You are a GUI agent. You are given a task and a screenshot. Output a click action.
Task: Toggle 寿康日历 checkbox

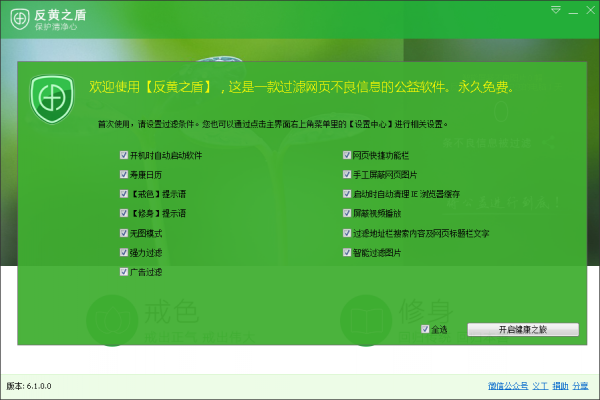tap(124, 175)
